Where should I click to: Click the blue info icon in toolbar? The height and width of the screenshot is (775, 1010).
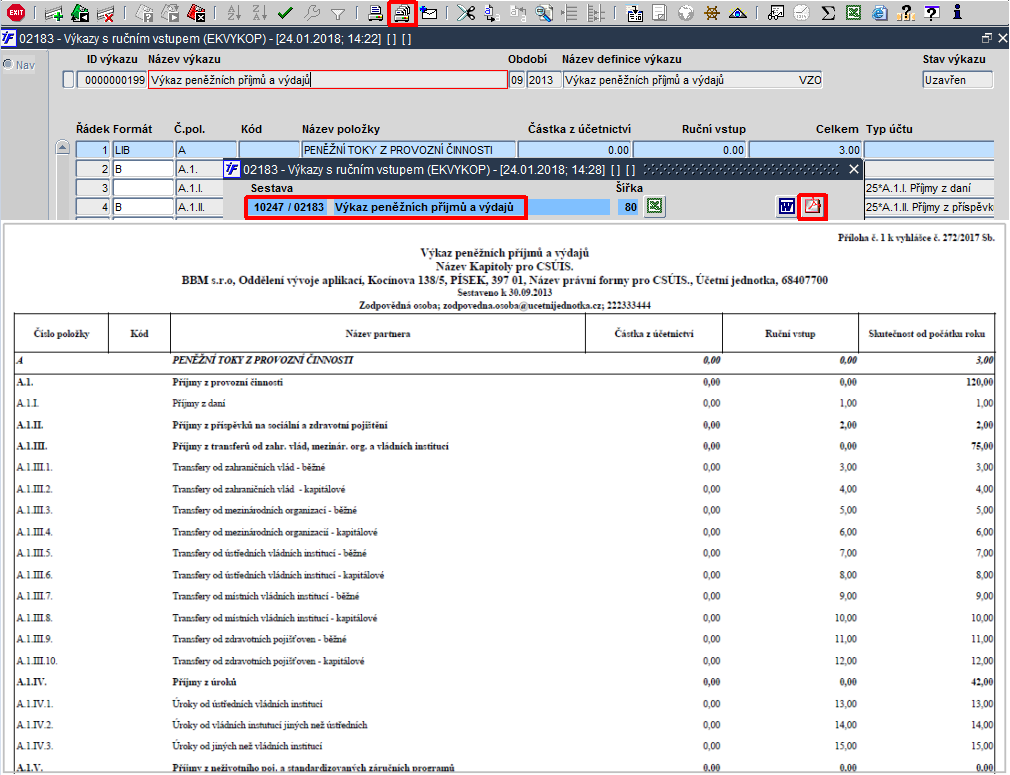pyautogui.click(x=957, y=14)
